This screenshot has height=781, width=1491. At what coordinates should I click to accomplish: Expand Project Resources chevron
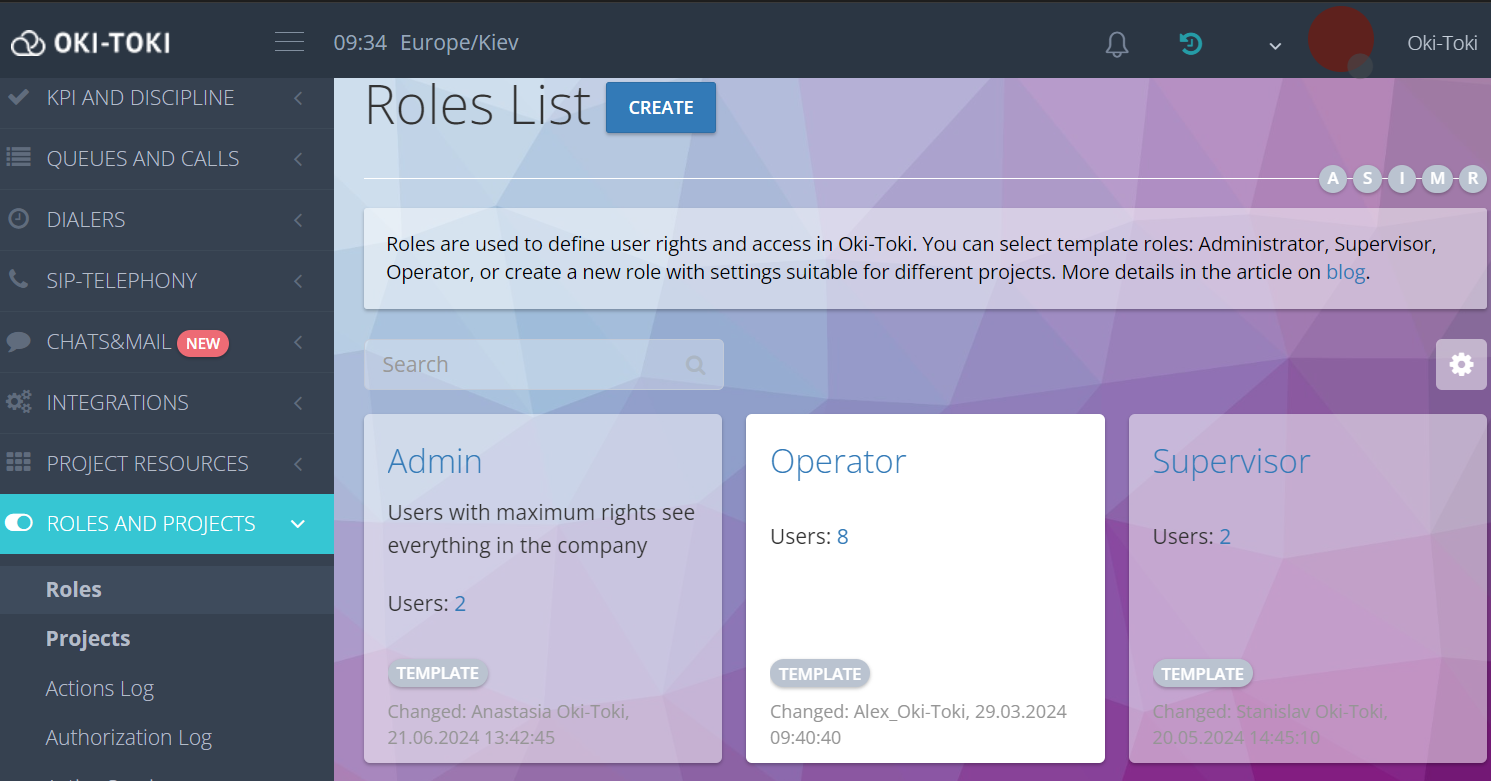point(298,464)
